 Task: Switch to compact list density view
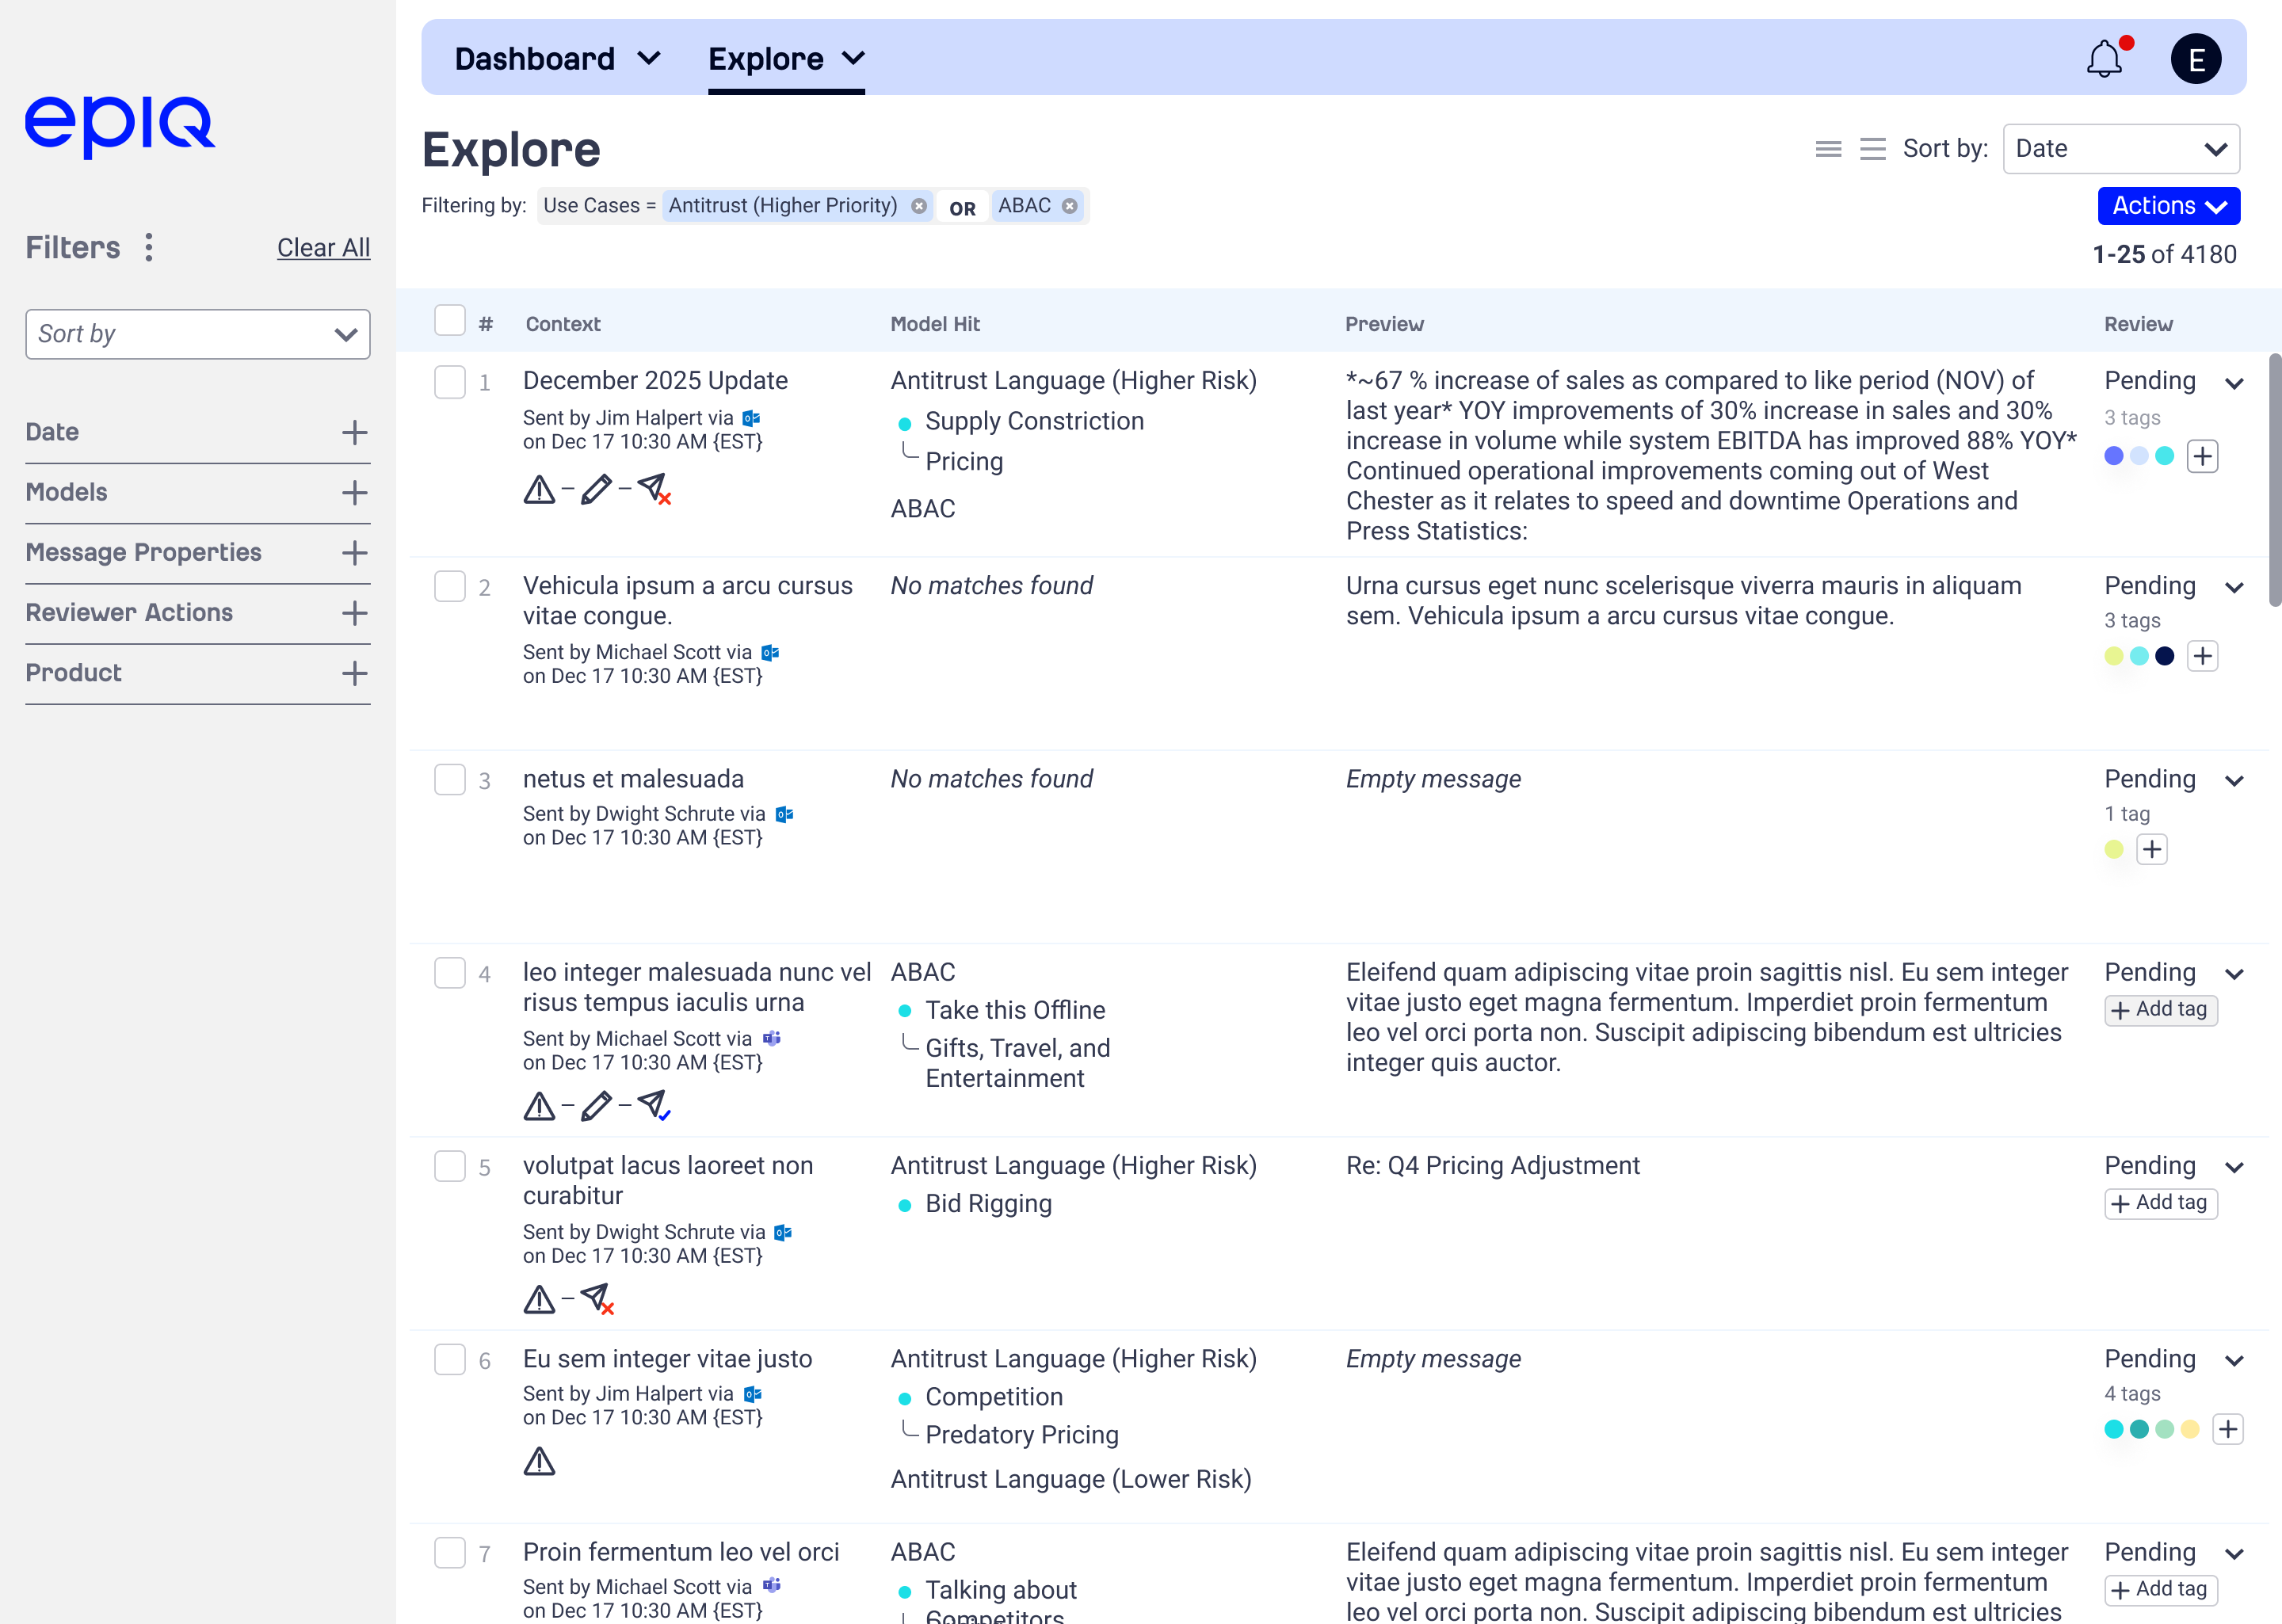coord(1828,149)
